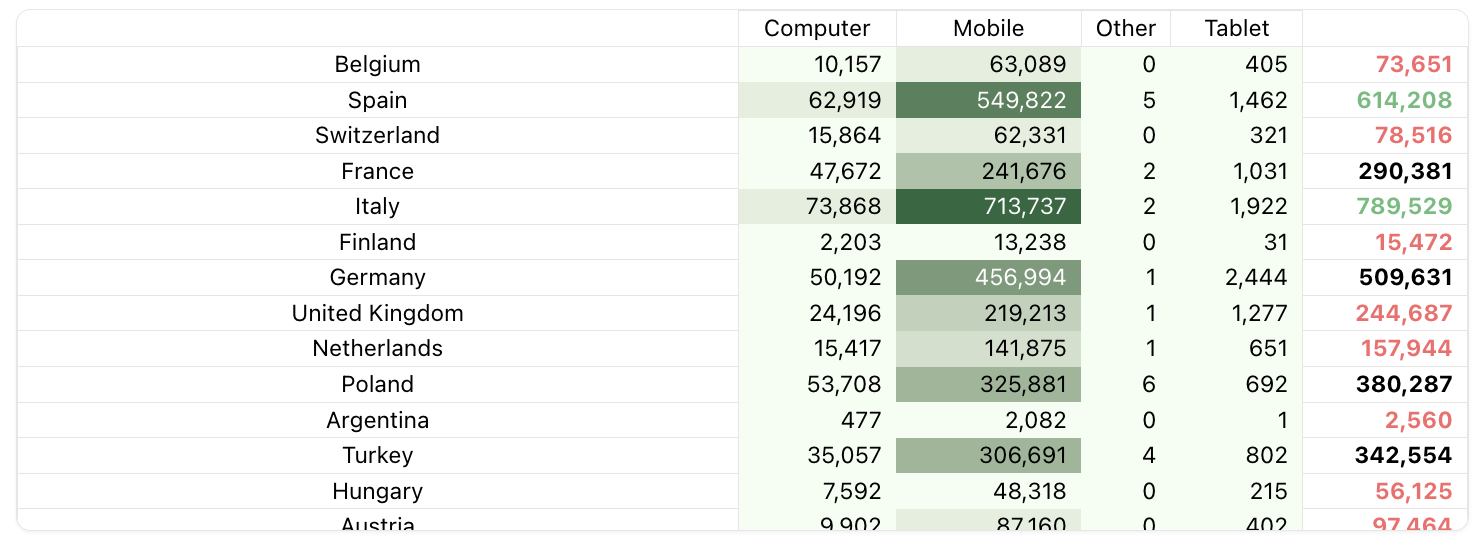The height and width of the screenshot is (548, 1482).
Task: Select the Hungary row label
Action: click(x=377, y=492)
